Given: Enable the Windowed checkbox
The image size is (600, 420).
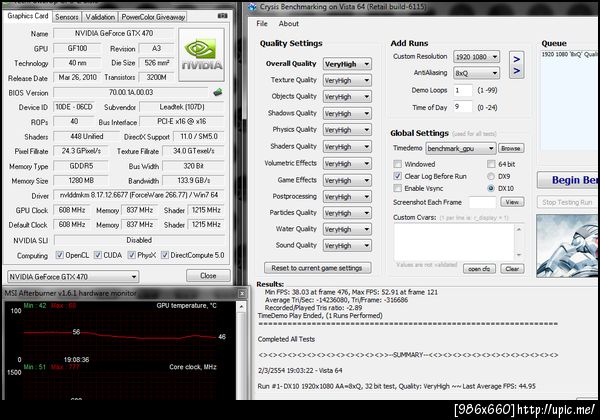Looking at the screenshot, I should tap(398, 164).
